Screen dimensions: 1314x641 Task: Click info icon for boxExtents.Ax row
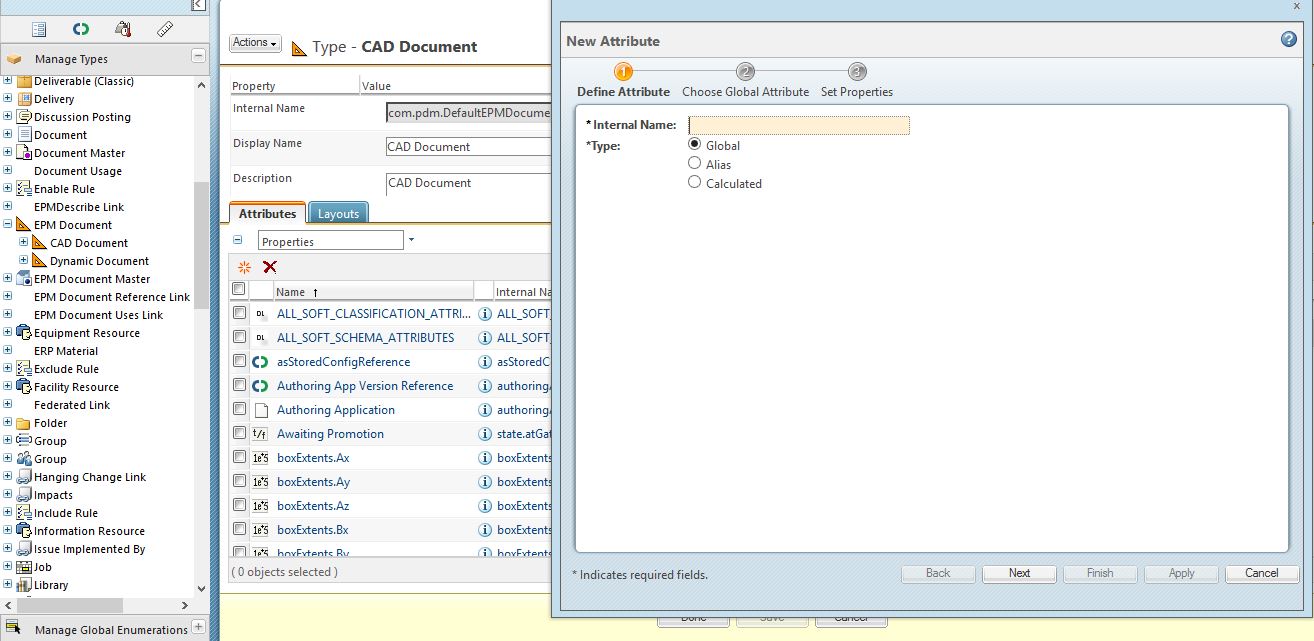click(x=485, y=458)
